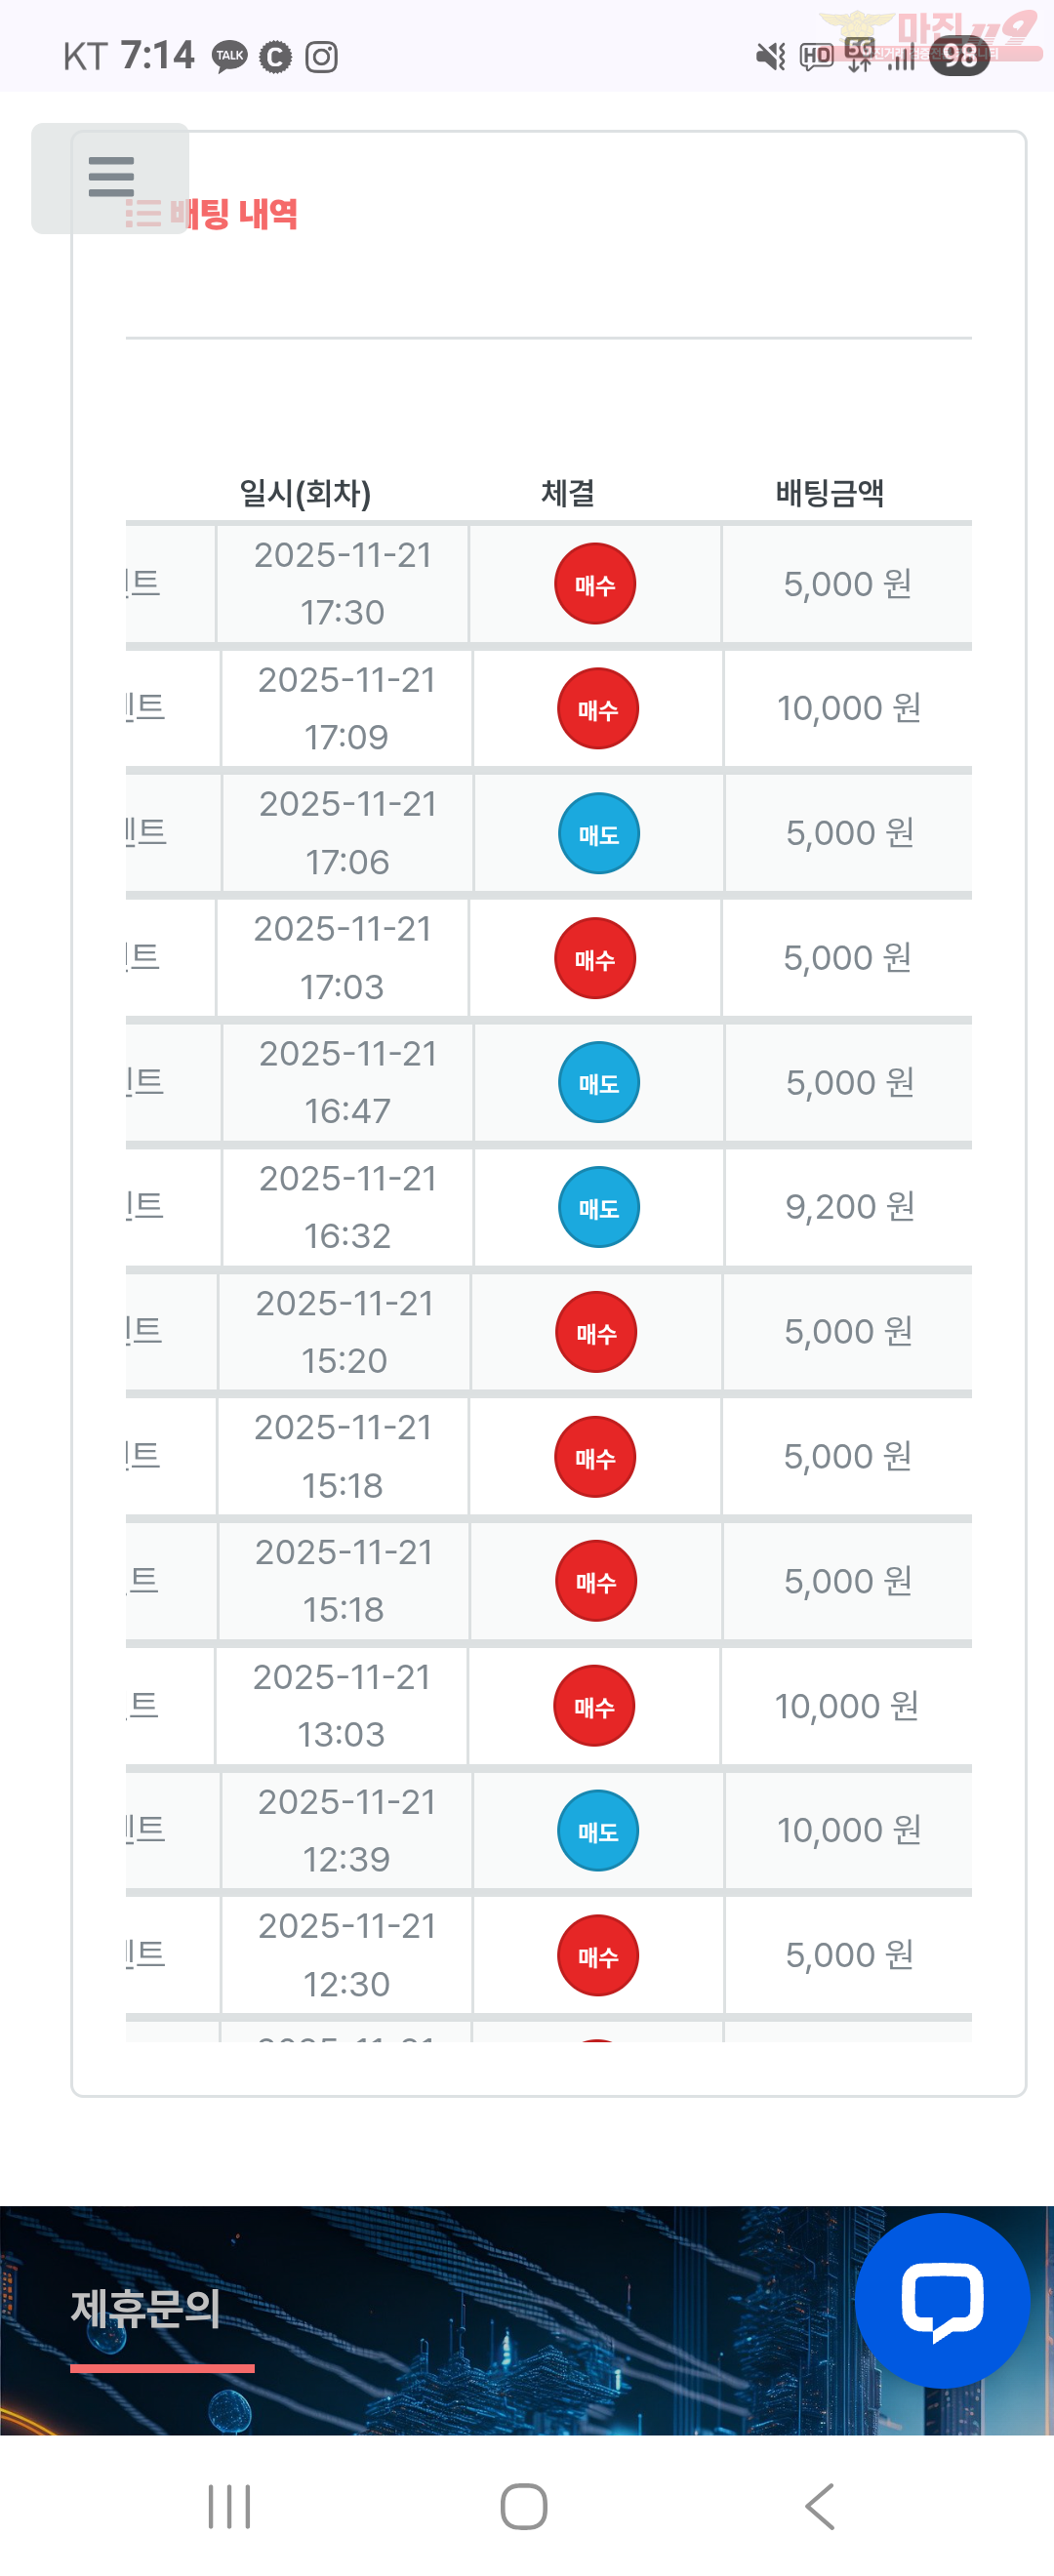Image resolution: width=1054 pixels, height=2576 pixels.
Task: Tap the 매도 badge for 12:39 entry
Action: pos(597,1830)
